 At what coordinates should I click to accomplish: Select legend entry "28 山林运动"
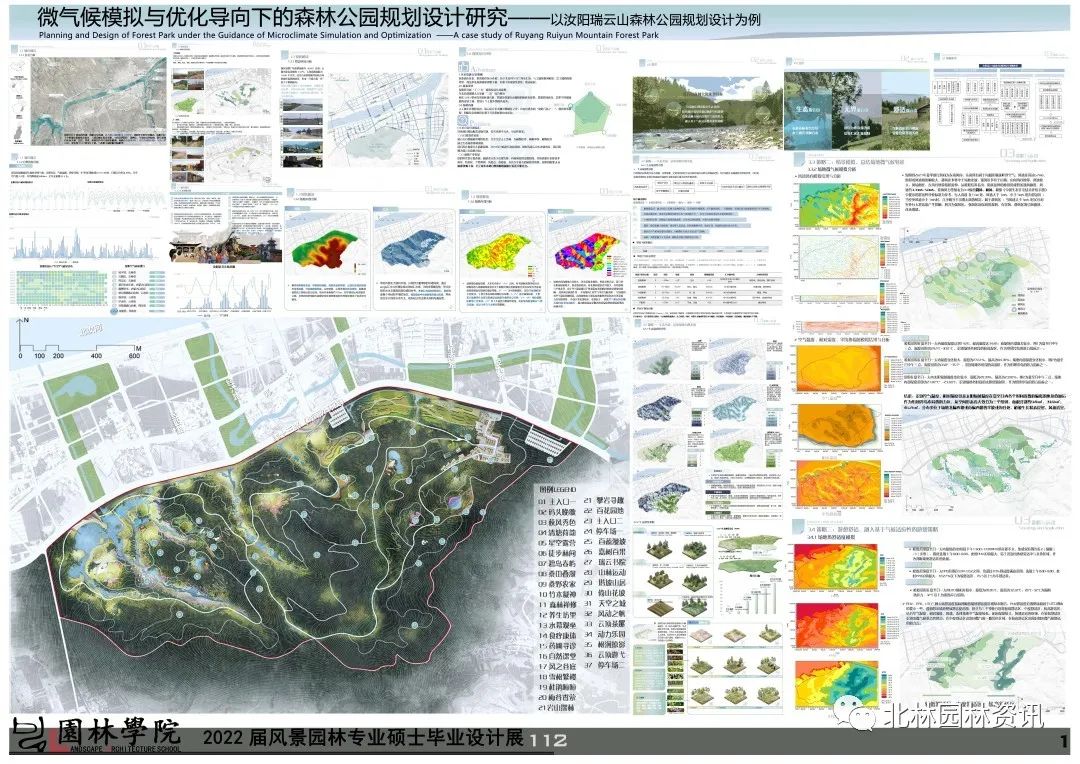(x=604, y=573)
